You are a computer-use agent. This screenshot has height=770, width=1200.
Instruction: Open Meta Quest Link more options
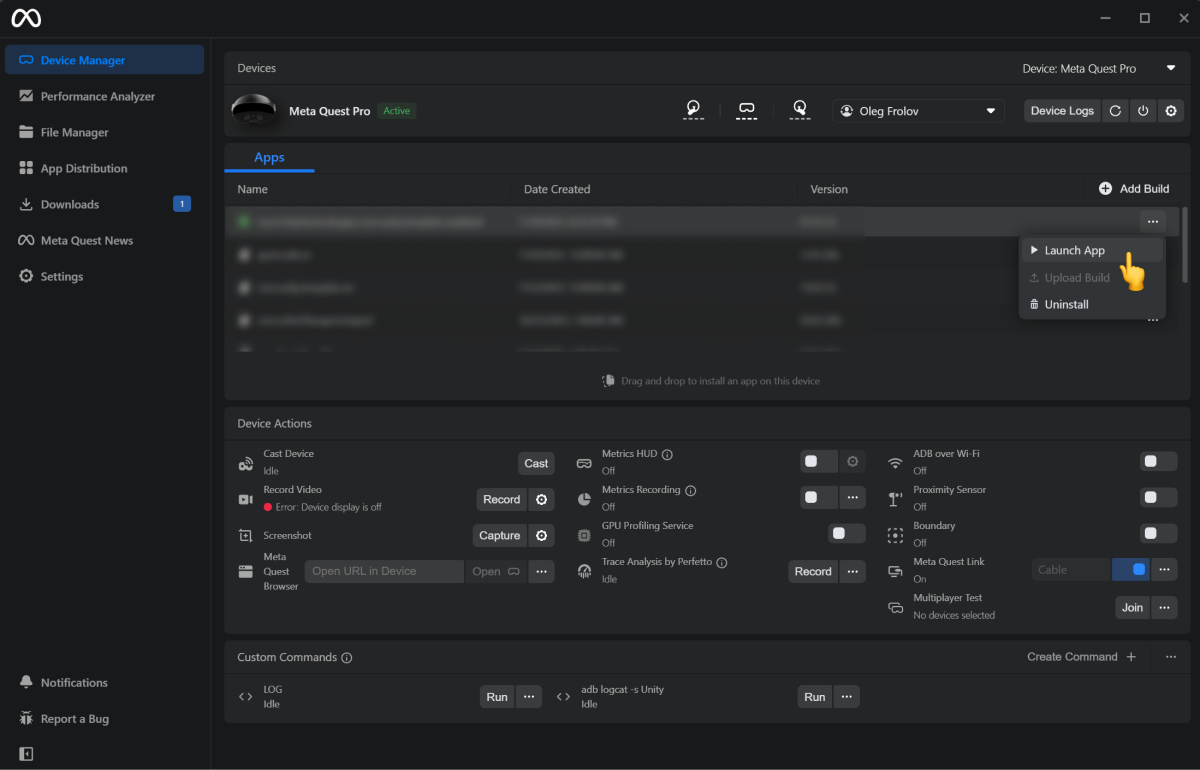(x=1164, y=570)
